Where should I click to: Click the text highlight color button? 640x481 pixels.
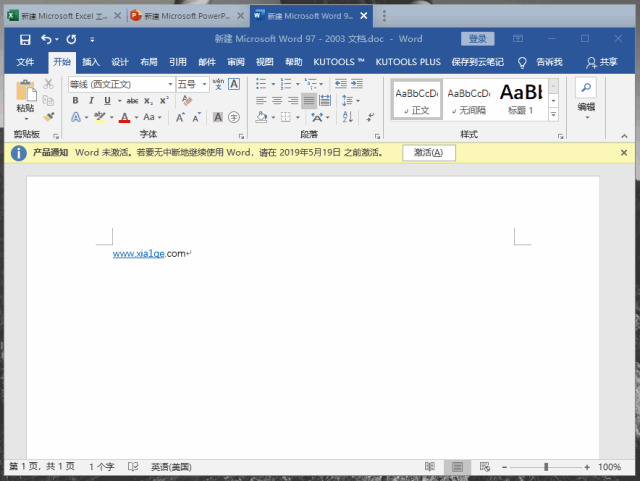[x=100, y=118]
